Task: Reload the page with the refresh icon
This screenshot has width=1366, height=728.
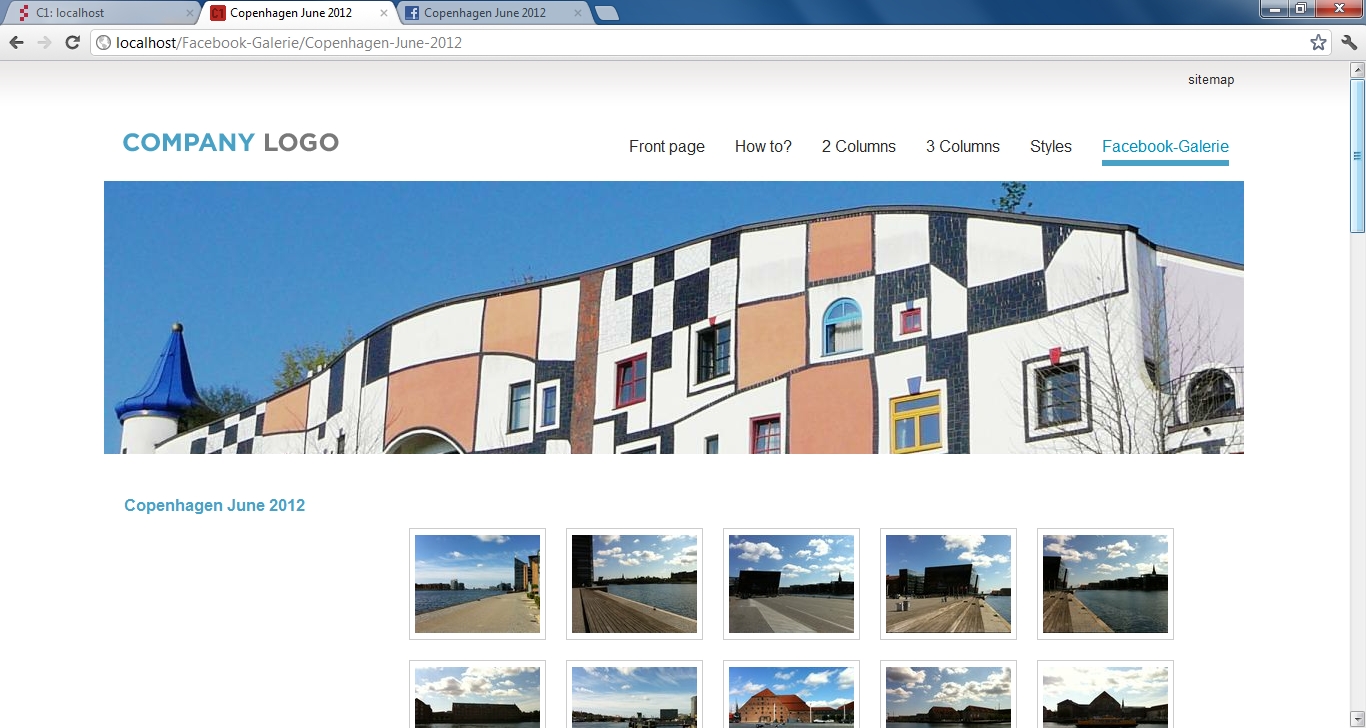Action: click(72, 42)
